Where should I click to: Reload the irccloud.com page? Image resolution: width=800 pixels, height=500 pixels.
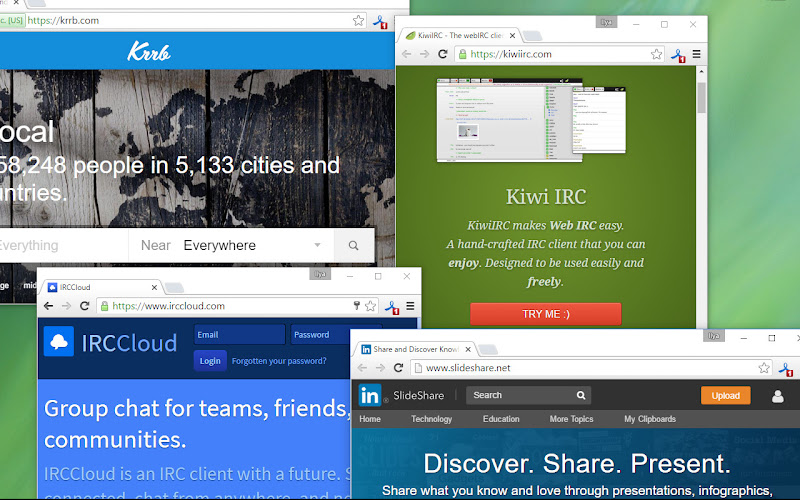click(85, 306)
